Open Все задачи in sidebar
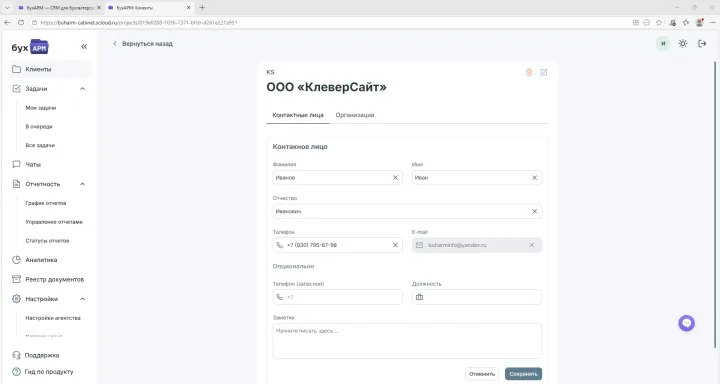This screenshot has height=384, width=720. click(40, 145)
